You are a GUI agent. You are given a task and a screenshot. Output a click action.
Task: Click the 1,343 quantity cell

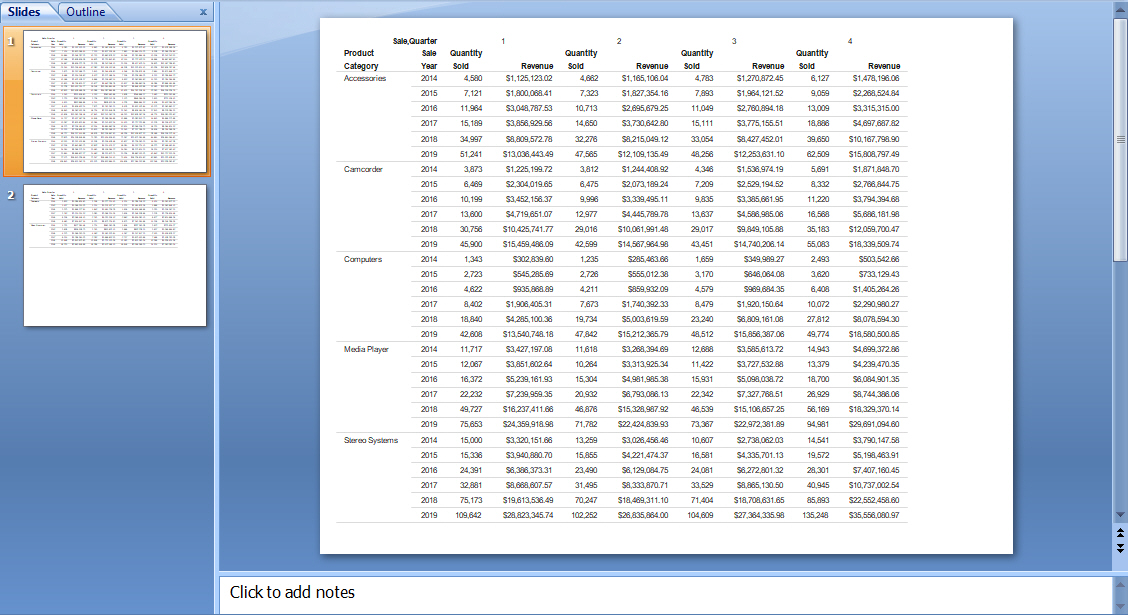click(473, 259)
